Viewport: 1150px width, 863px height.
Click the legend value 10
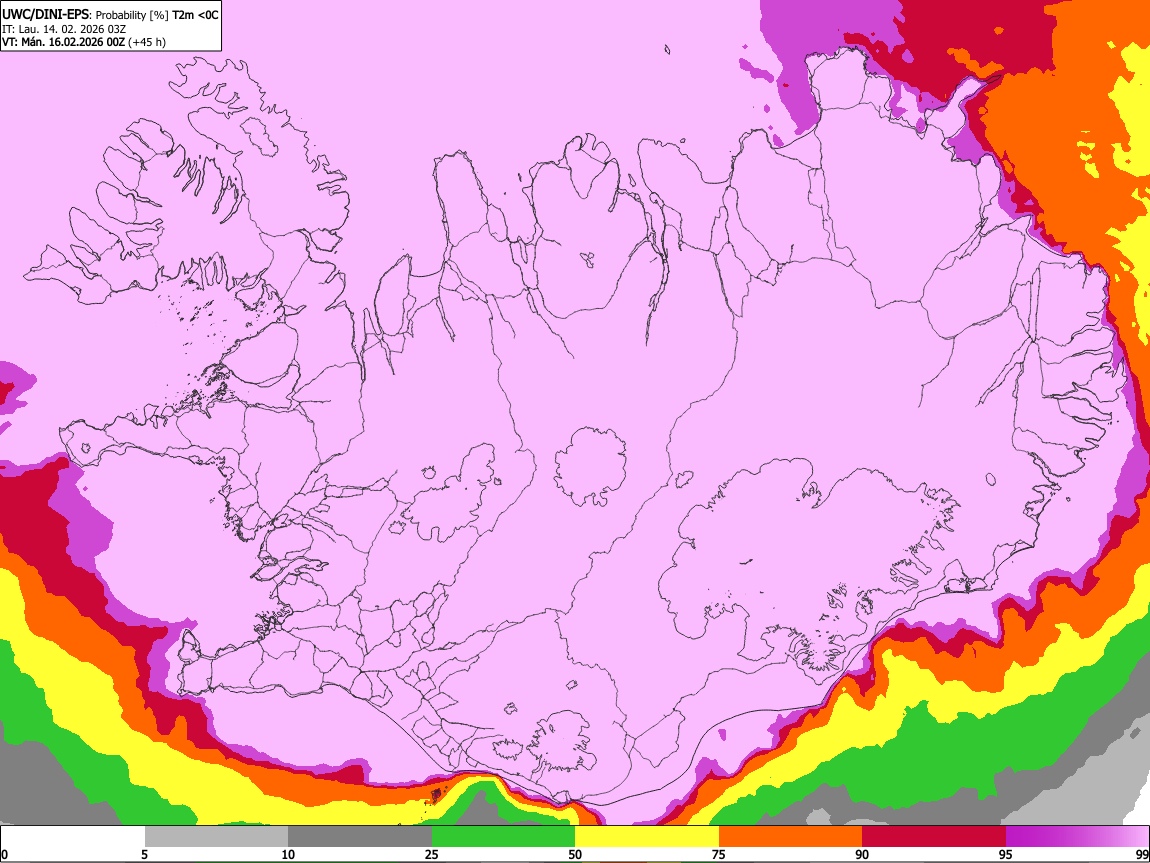pos(288,854)
